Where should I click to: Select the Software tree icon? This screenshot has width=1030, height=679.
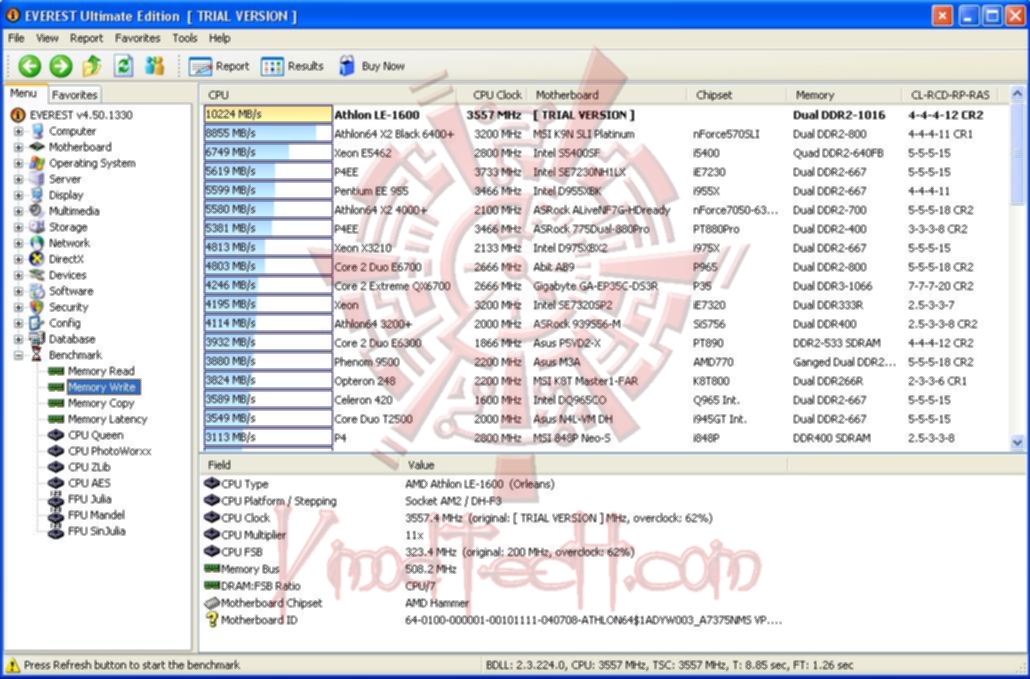[x=37, y=291]
